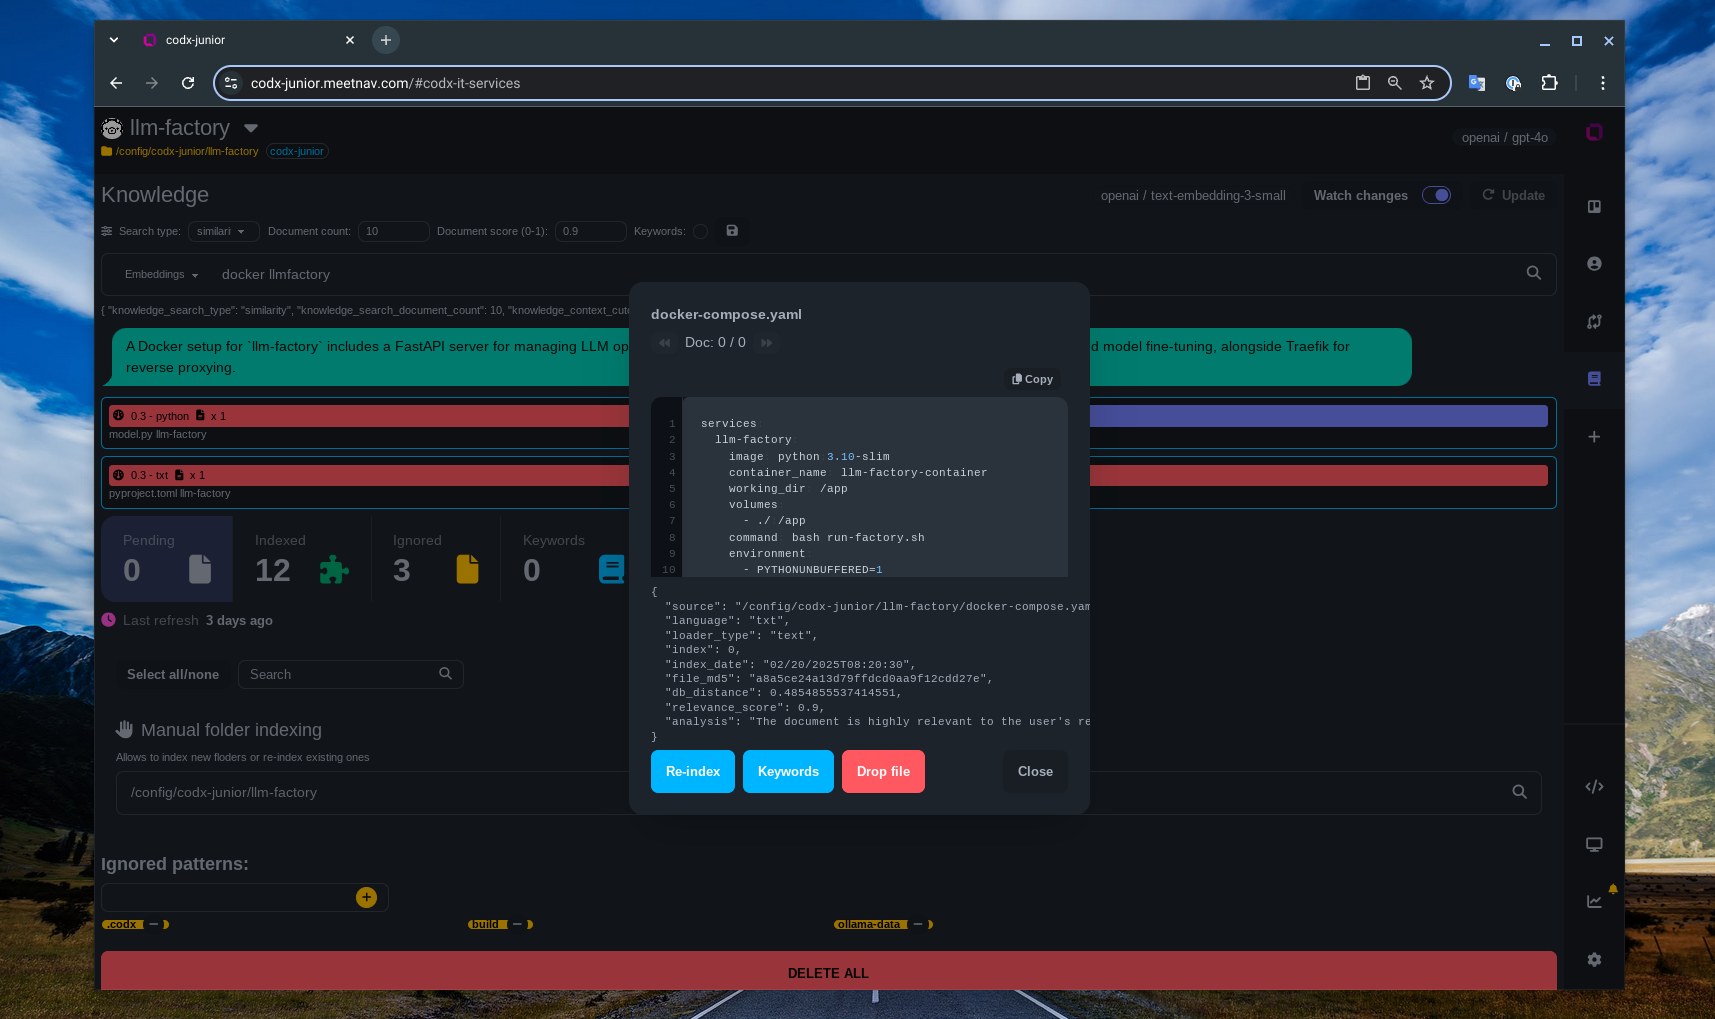Click the Keywords button in modal
The height and width of the screenshot is (1019, 1715).
(x=788, y=771)
